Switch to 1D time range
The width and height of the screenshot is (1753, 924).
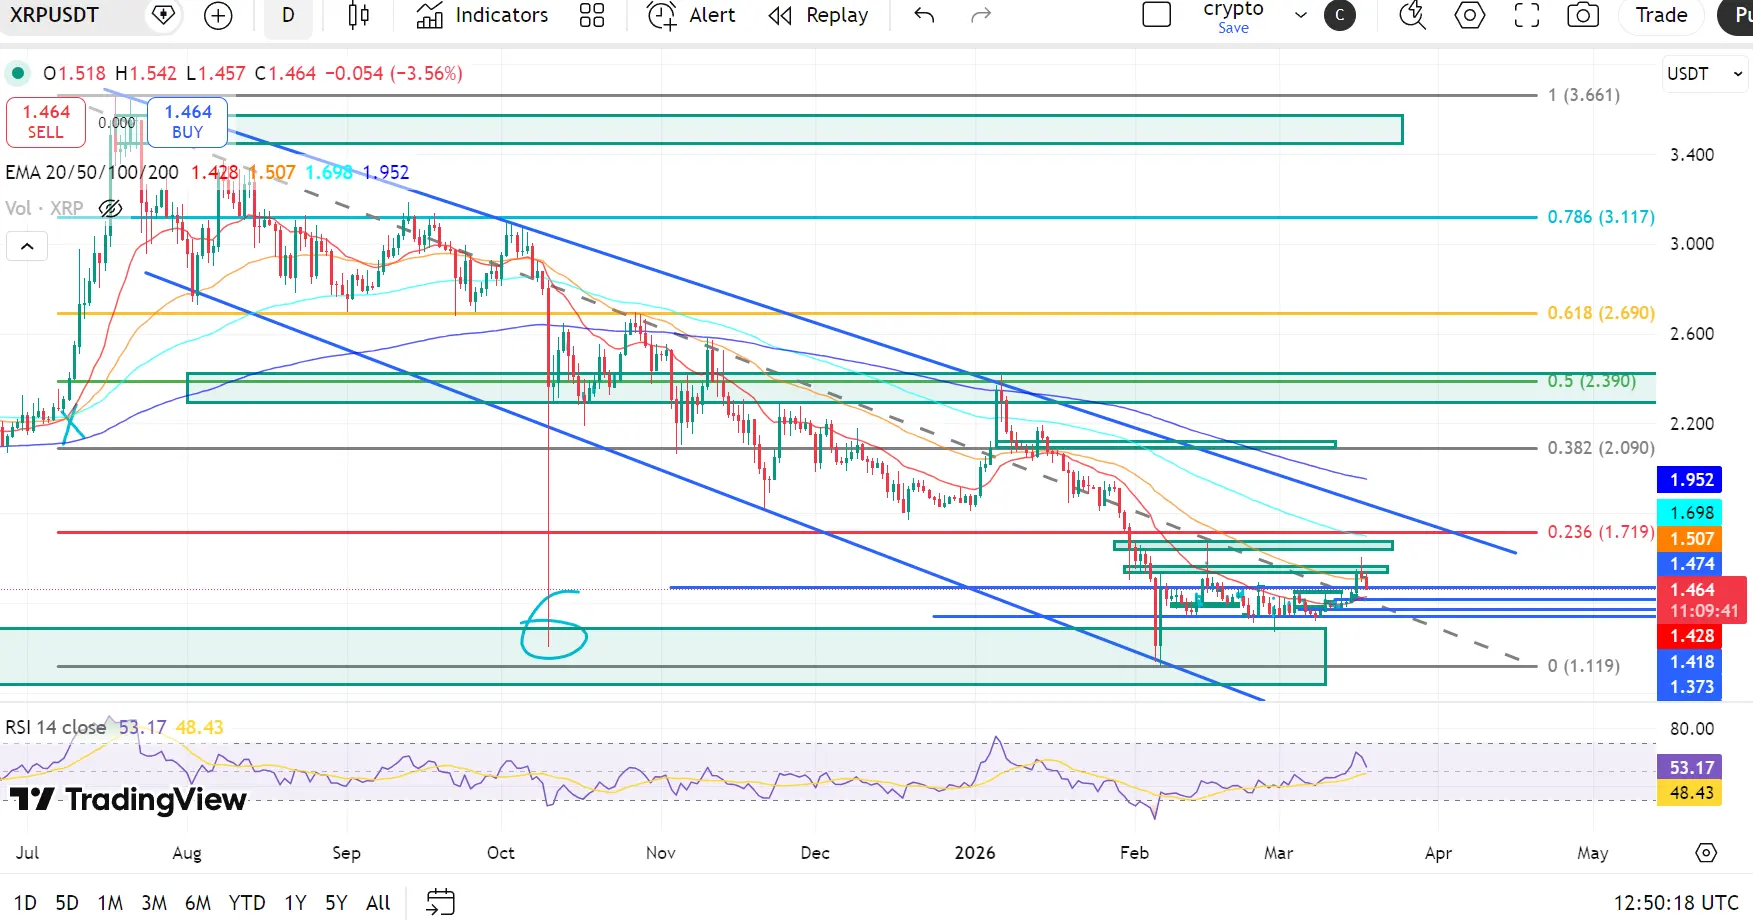tap(25, 903)
